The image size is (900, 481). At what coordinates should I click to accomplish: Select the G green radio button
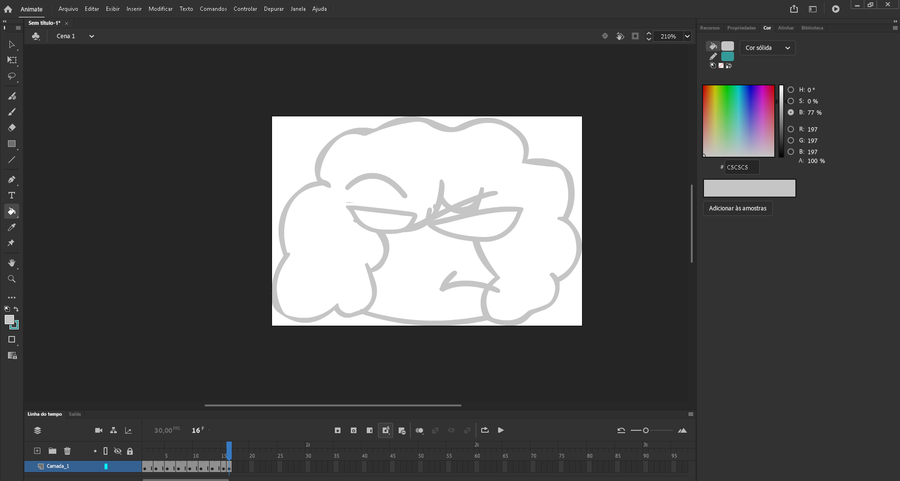pos(790,141)
